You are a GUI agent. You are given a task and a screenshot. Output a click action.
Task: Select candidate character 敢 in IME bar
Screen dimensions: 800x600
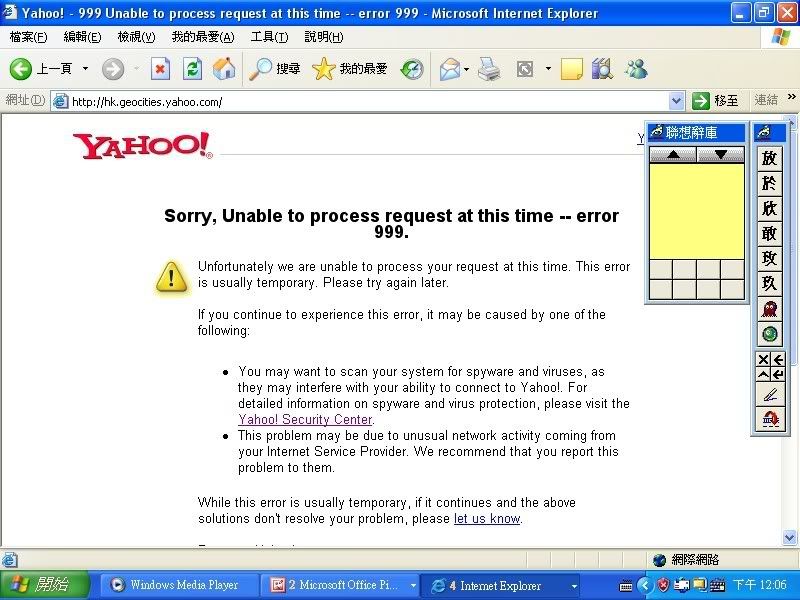(x=769, y=233)
